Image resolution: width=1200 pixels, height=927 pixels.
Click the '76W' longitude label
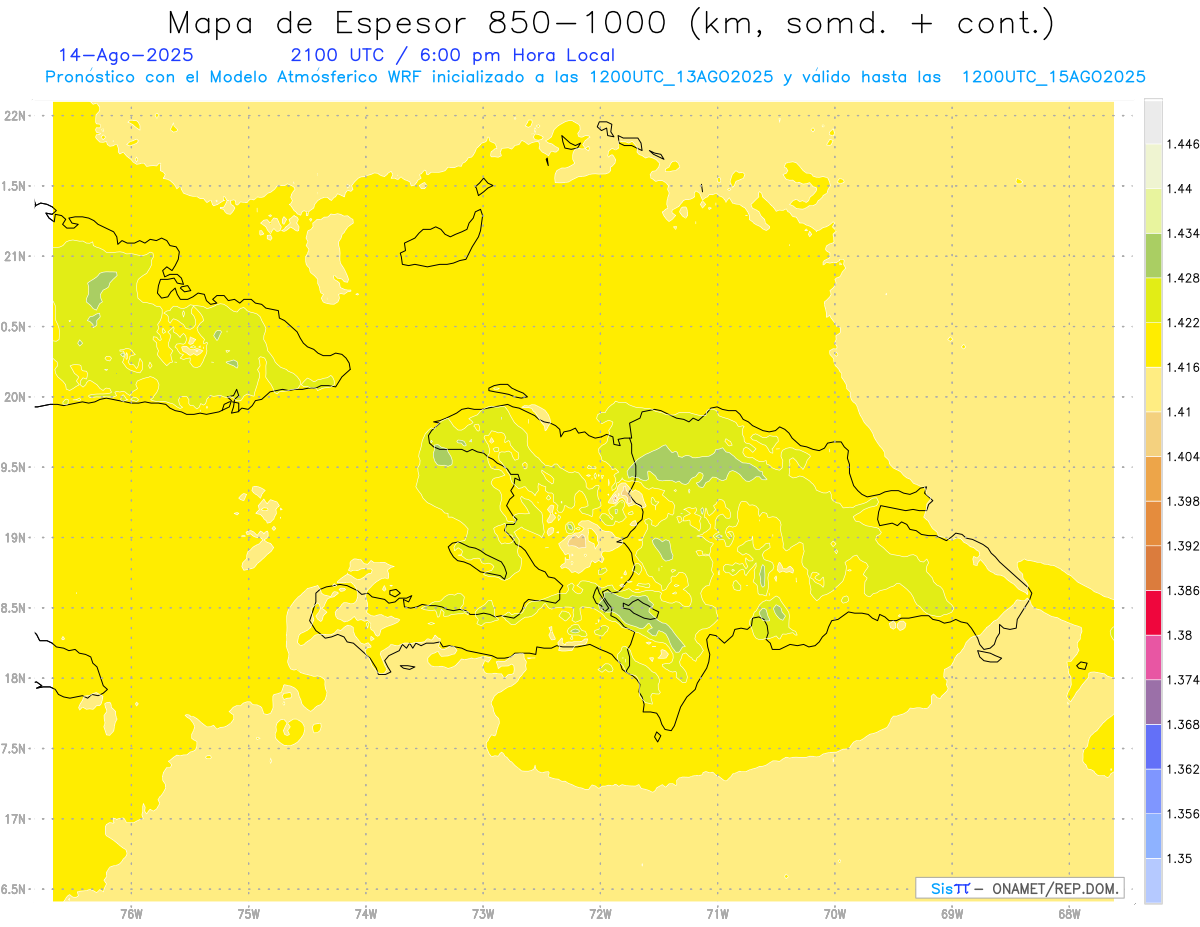coord(131,914)
